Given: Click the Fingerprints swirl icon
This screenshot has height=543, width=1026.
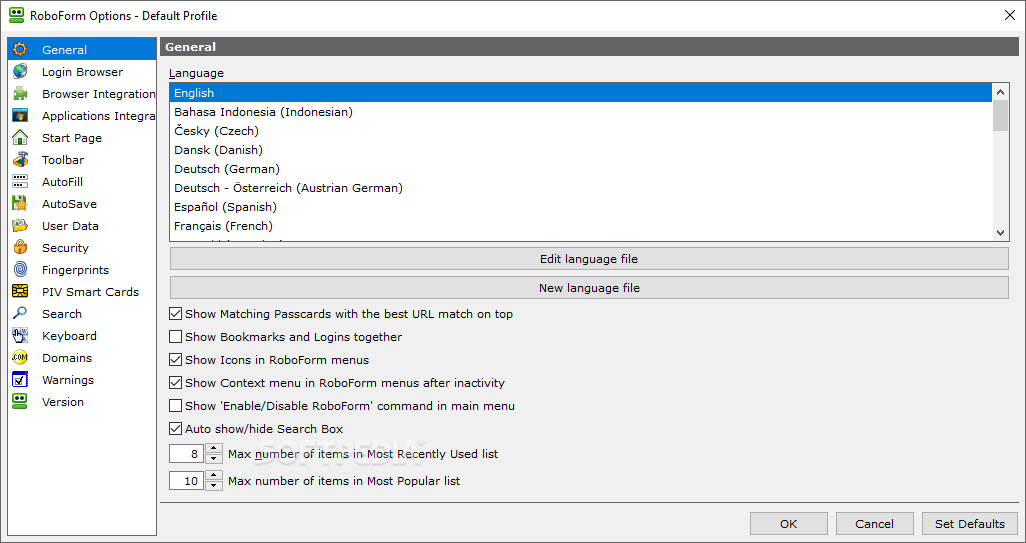Looking at the screenshot, I should 20,270.
